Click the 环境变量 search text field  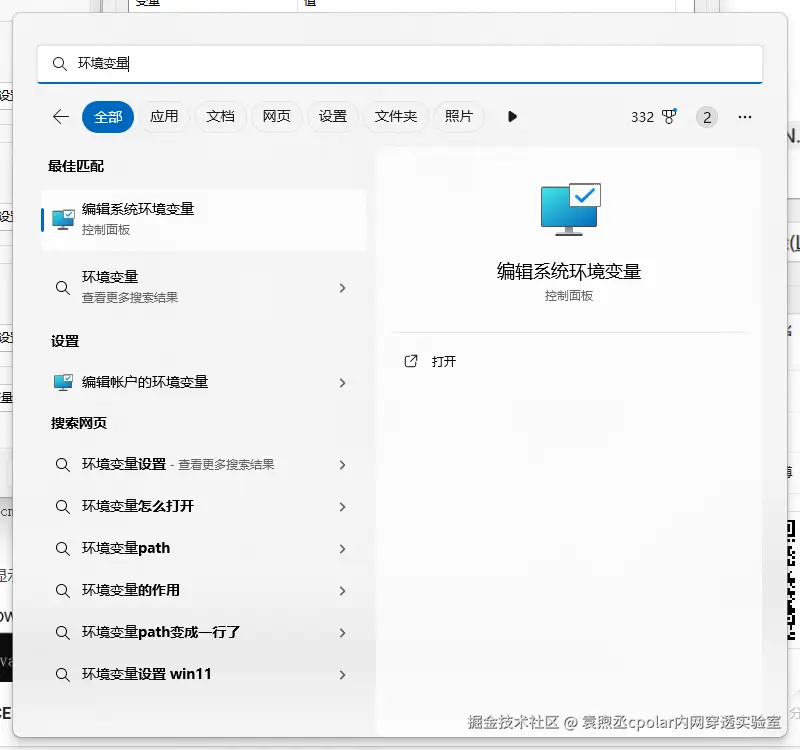click(400, 64)
